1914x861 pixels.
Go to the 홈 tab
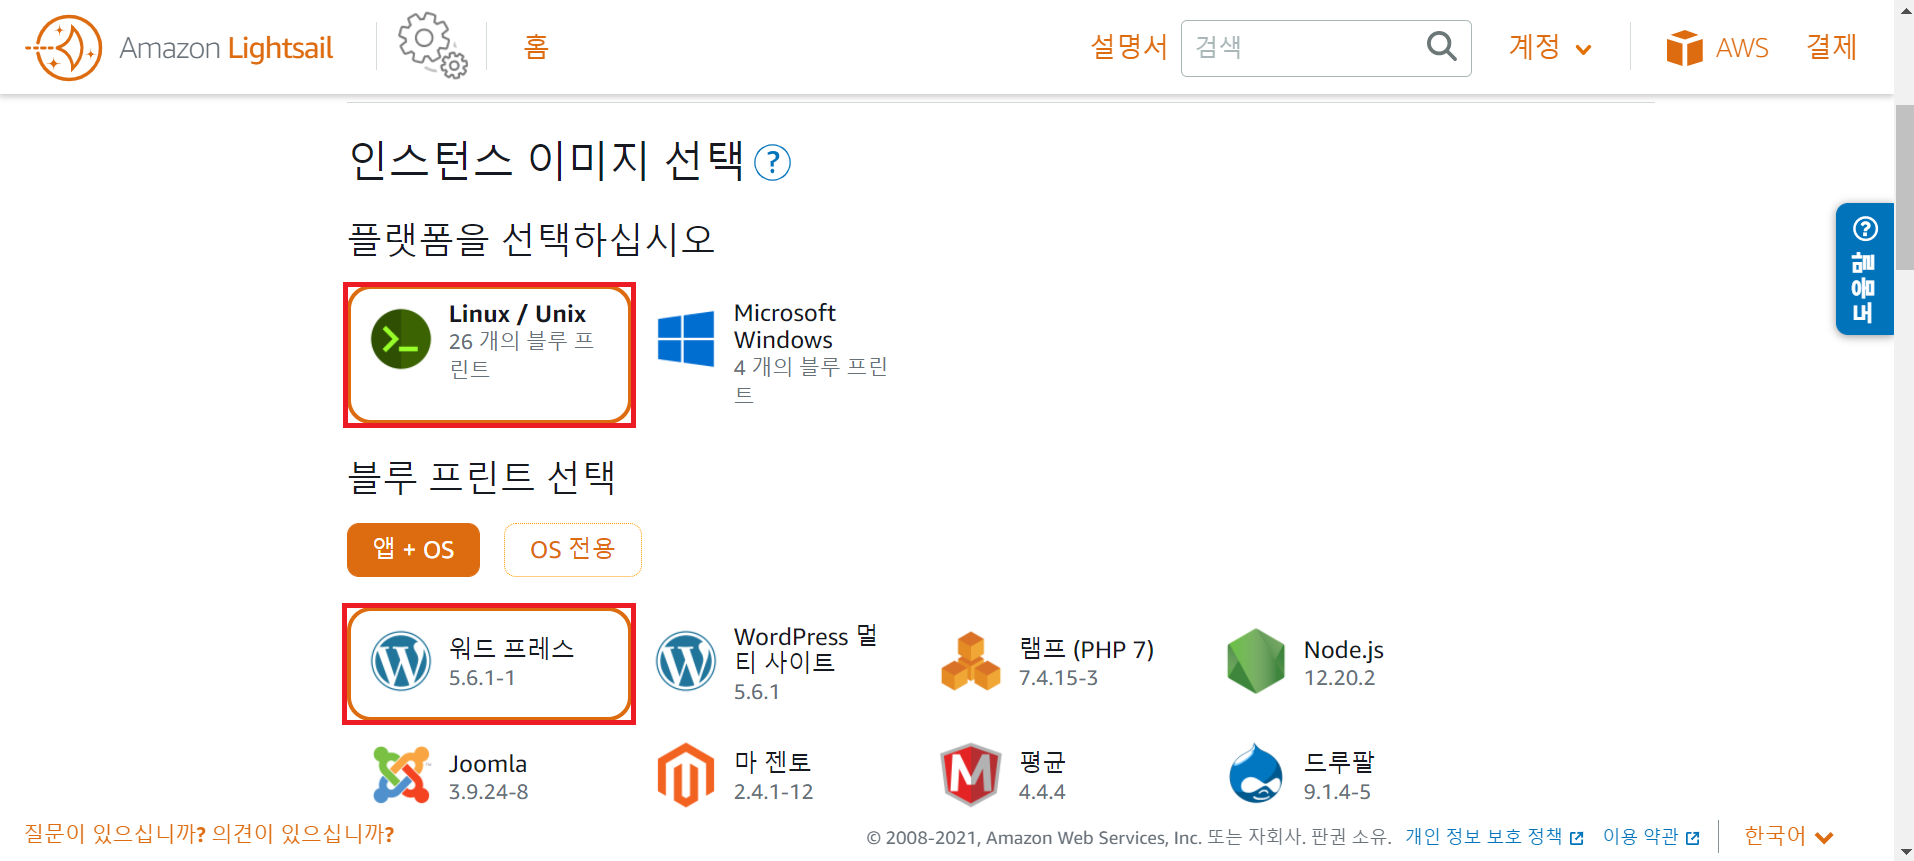[536, 47]
